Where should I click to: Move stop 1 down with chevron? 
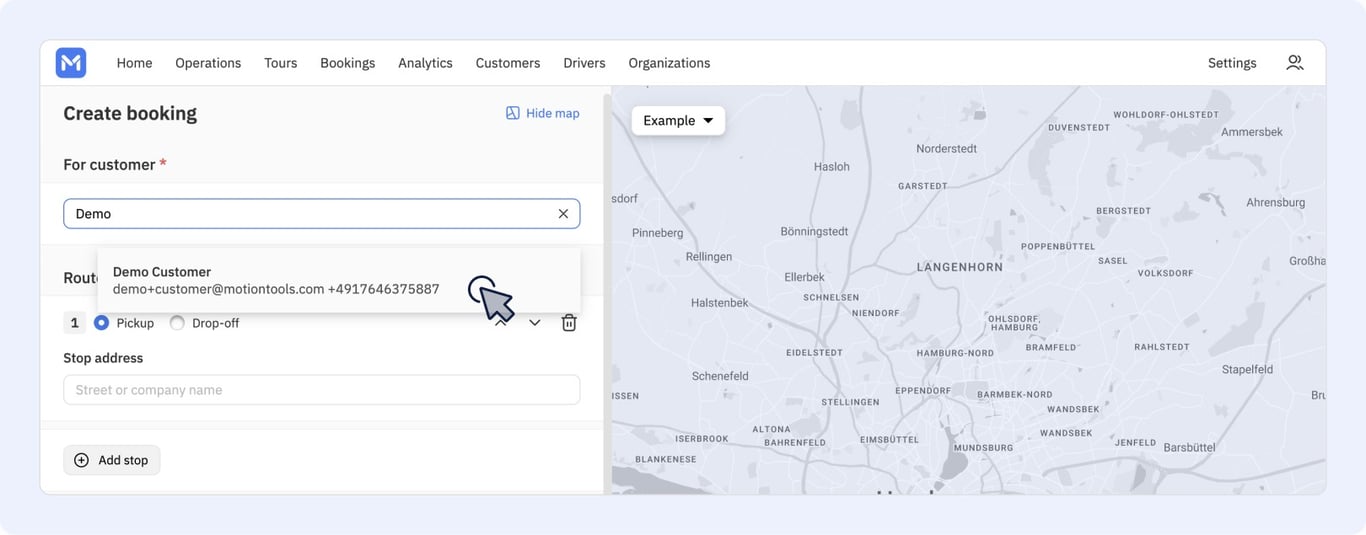[x=535, y=323]
